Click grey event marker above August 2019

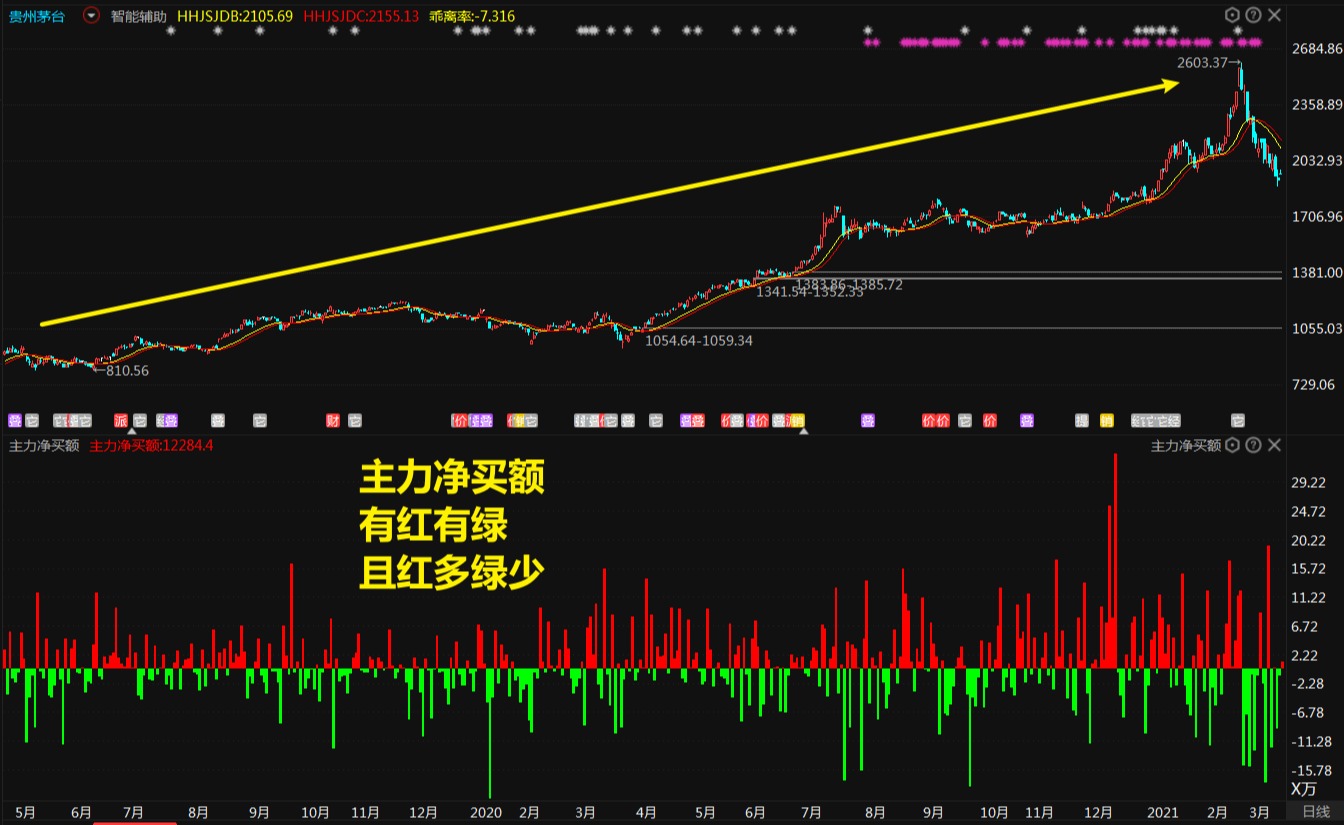pos(218,421)
